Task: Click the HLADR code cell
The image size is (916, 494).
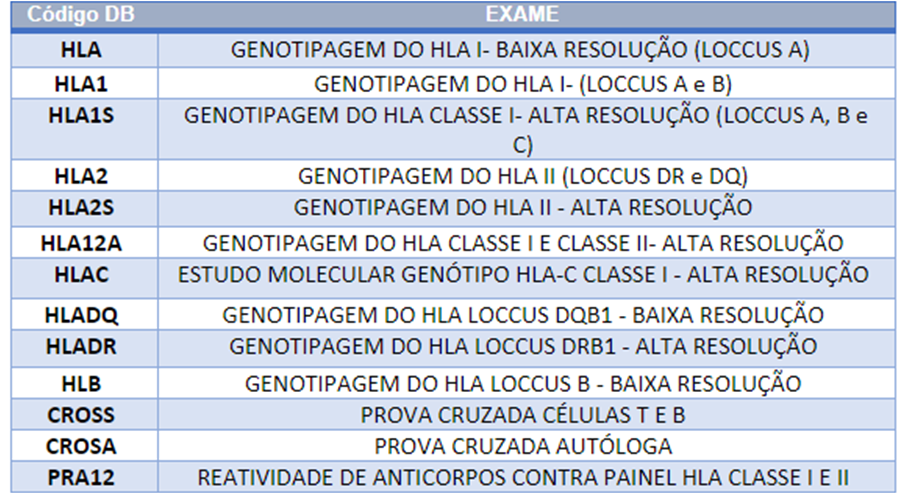Action: click(81, 346)
